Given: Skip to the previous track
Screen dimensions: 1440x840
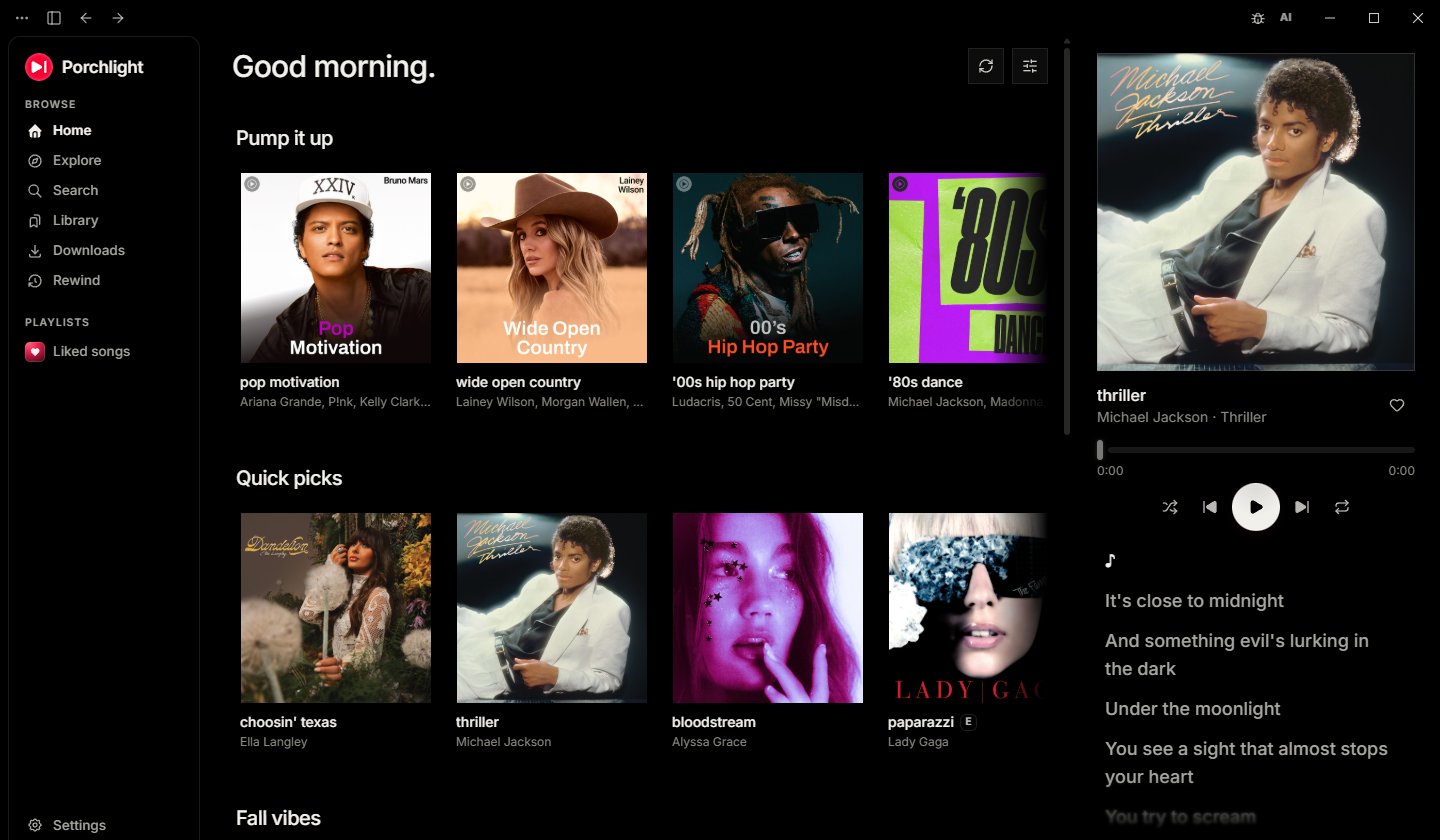Looking at the screenshot, I should (1210, 507).
